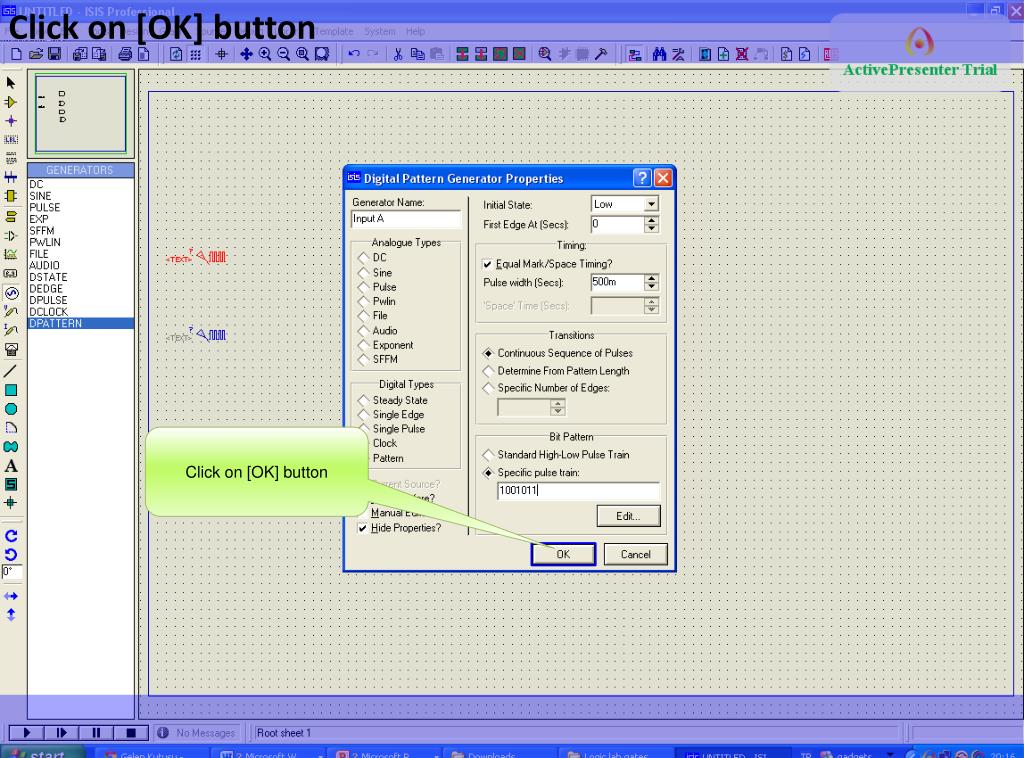Select 2D circle drawing tool
This screenshot has width=1024, height=758.
pyautogui.click(x=11, y=409)
